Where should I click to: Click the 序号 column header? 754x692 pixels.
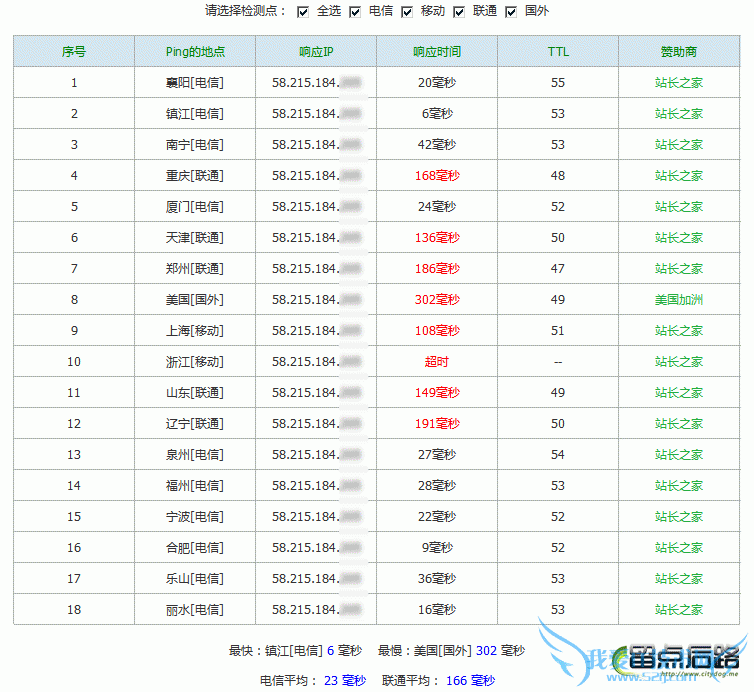[74, 51]
